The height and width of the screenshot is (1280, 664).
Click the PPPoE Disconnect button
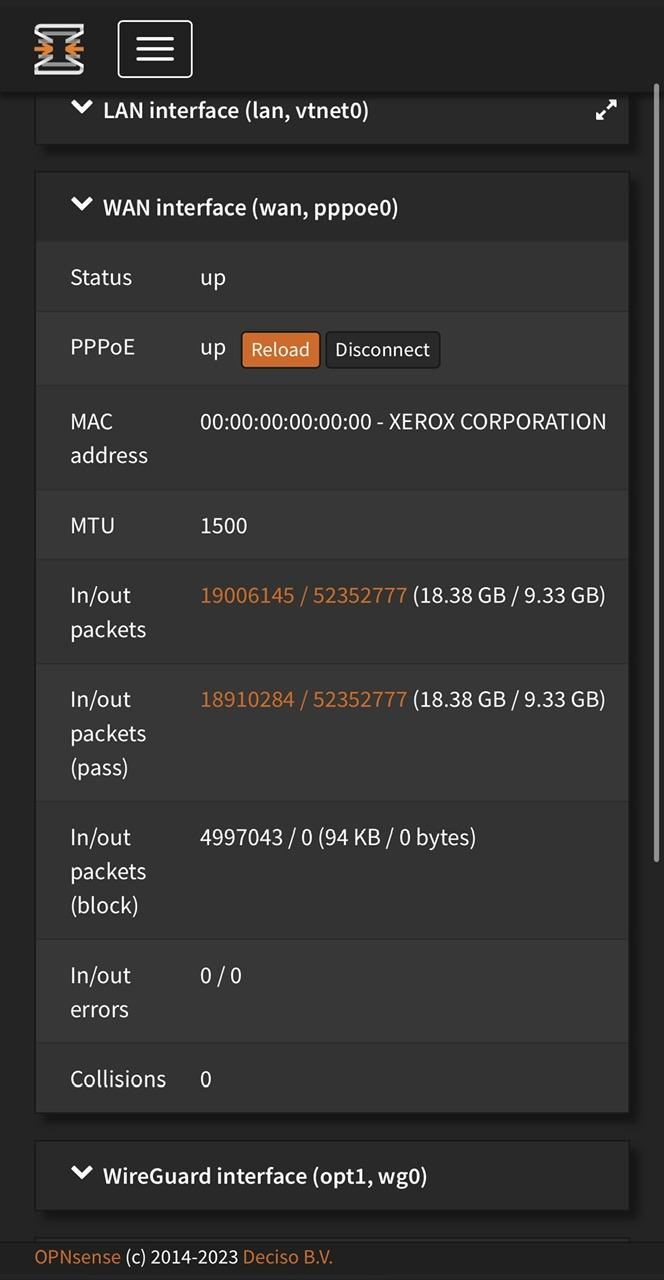(x=382, y=350)
